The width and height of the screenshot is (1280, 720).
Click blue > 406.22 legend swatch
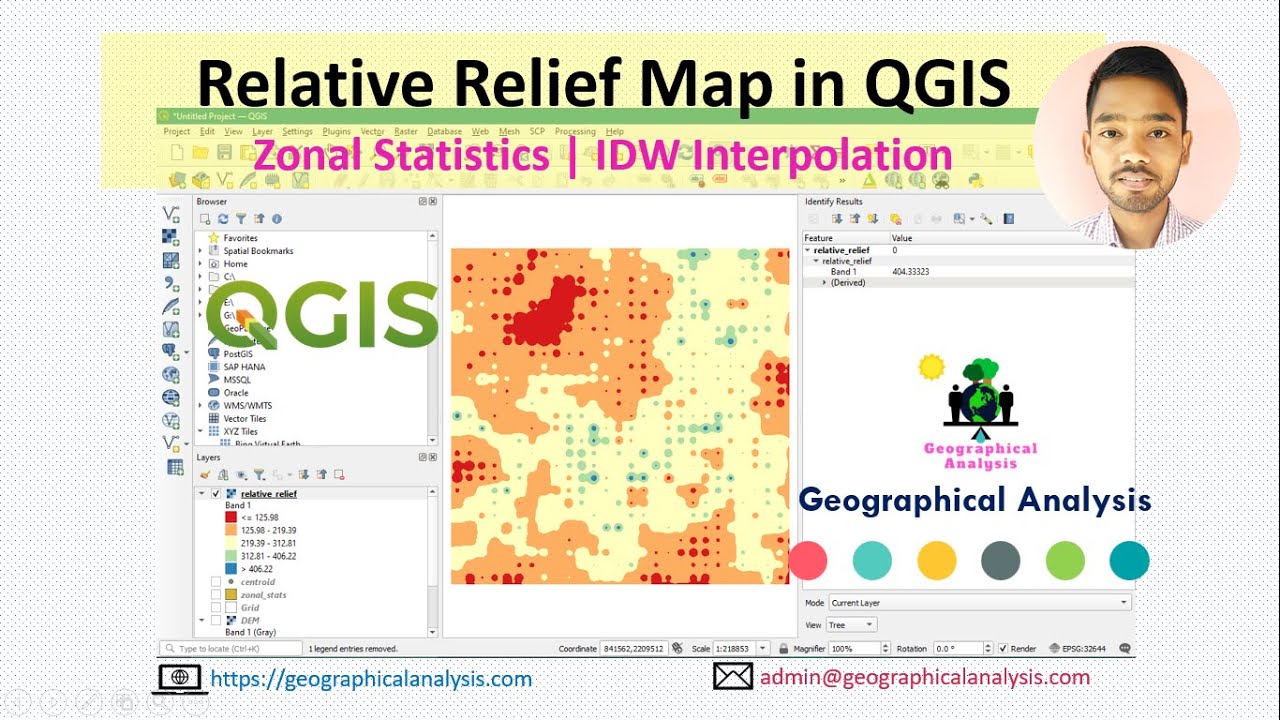tap(231, 569)
